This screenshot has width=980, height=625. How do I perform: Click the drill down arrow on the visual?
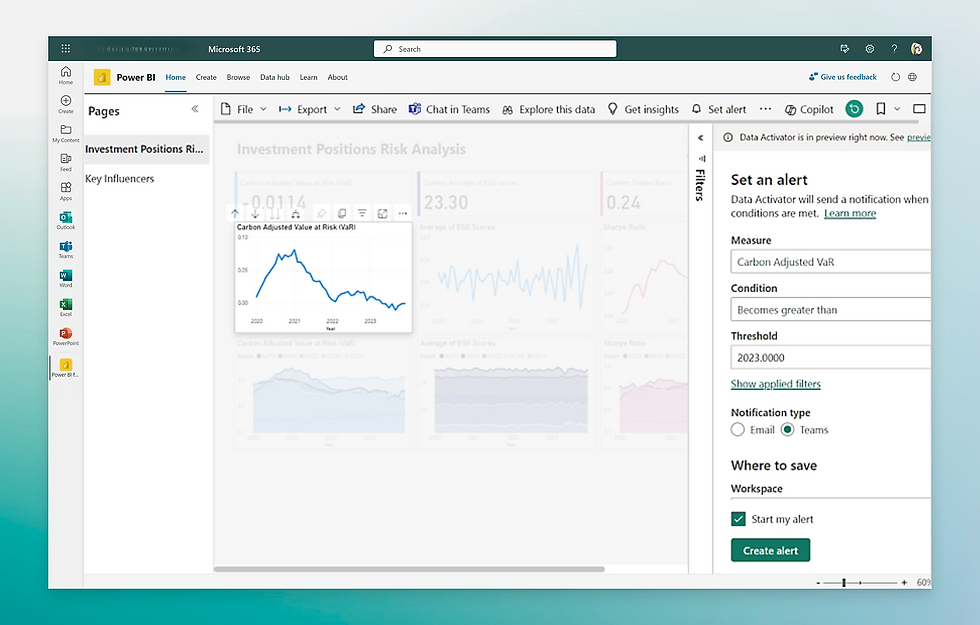pos(255,213)
